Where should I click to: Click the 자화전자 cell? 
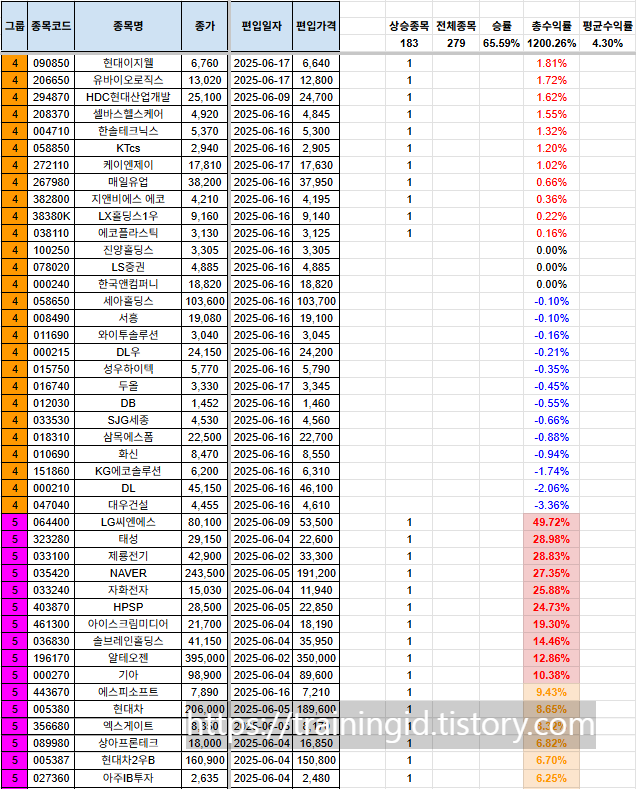(x=128, y=591)
